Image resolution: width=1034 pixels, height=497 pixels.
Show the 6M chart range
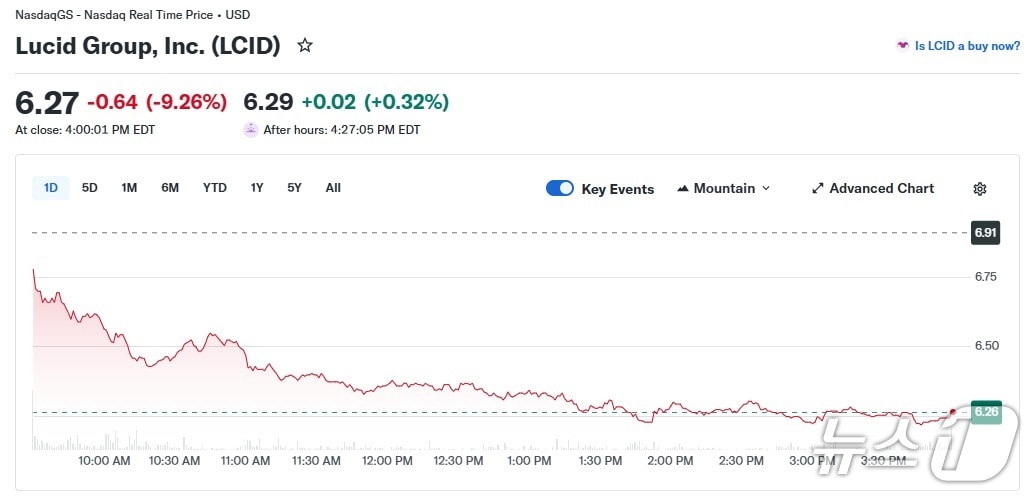point(170,188)
